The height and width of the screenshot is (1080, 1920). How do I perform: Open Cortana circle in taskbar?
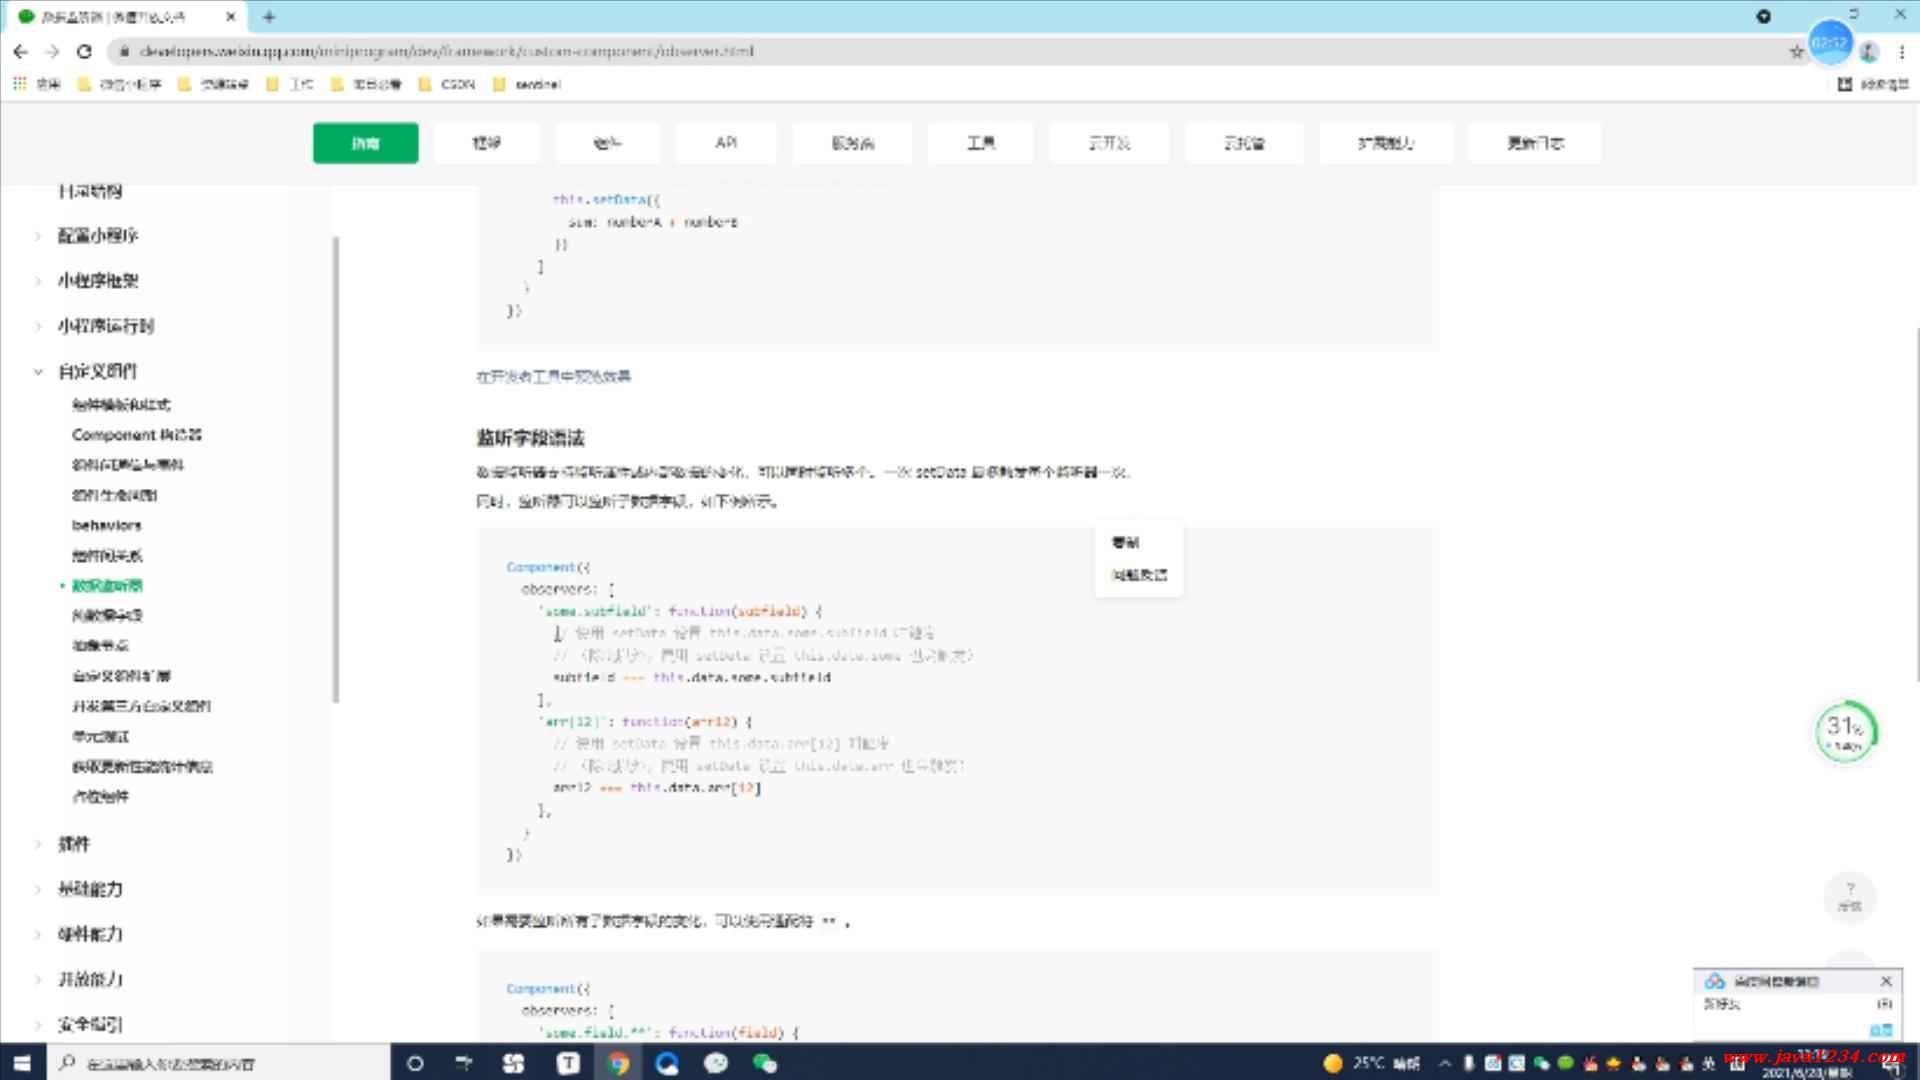415,1063
